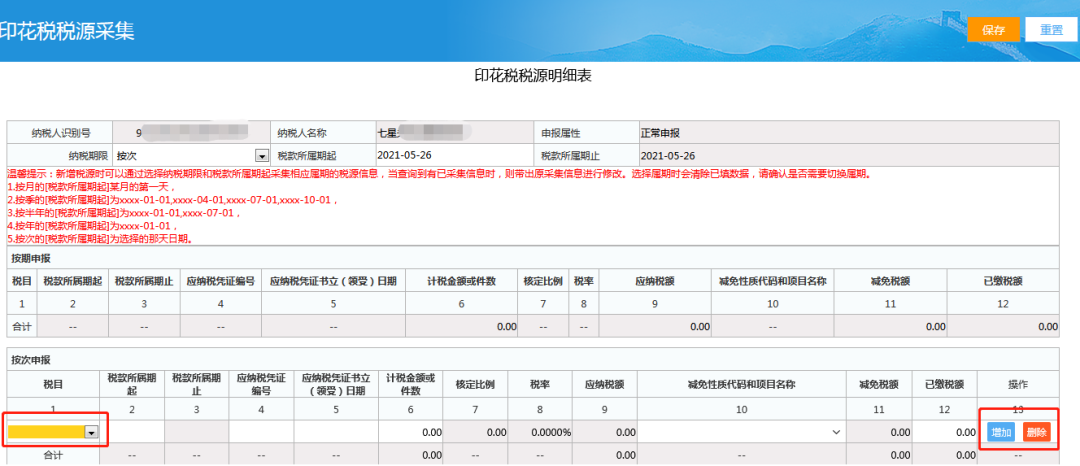The image size is (1080, 466).
Task: Click the notice line 5 about 按次
Action: point(99,239)
